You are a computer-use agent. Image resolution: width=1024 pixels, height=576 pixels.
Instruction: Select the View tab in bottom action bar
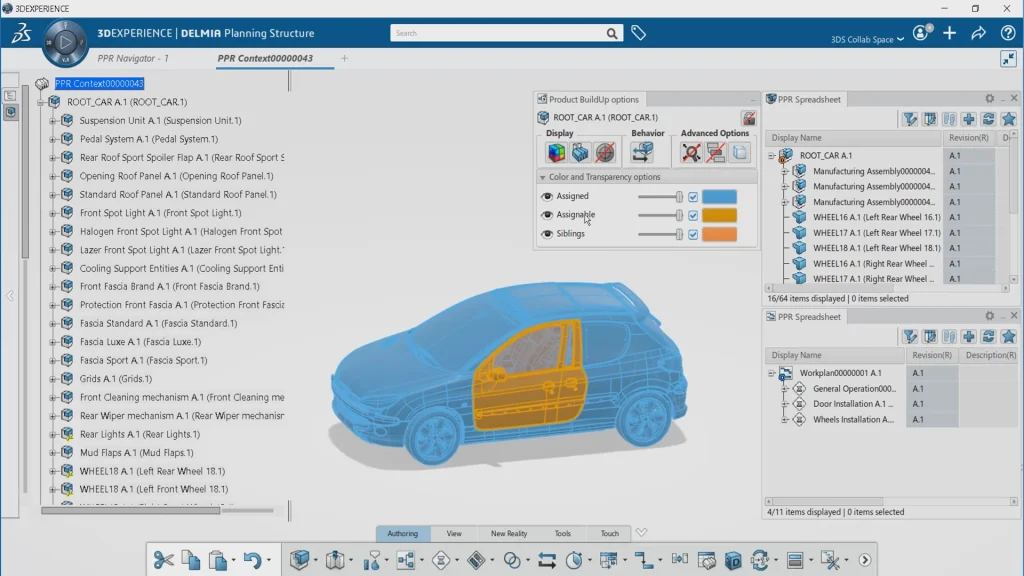coord(454,534)
